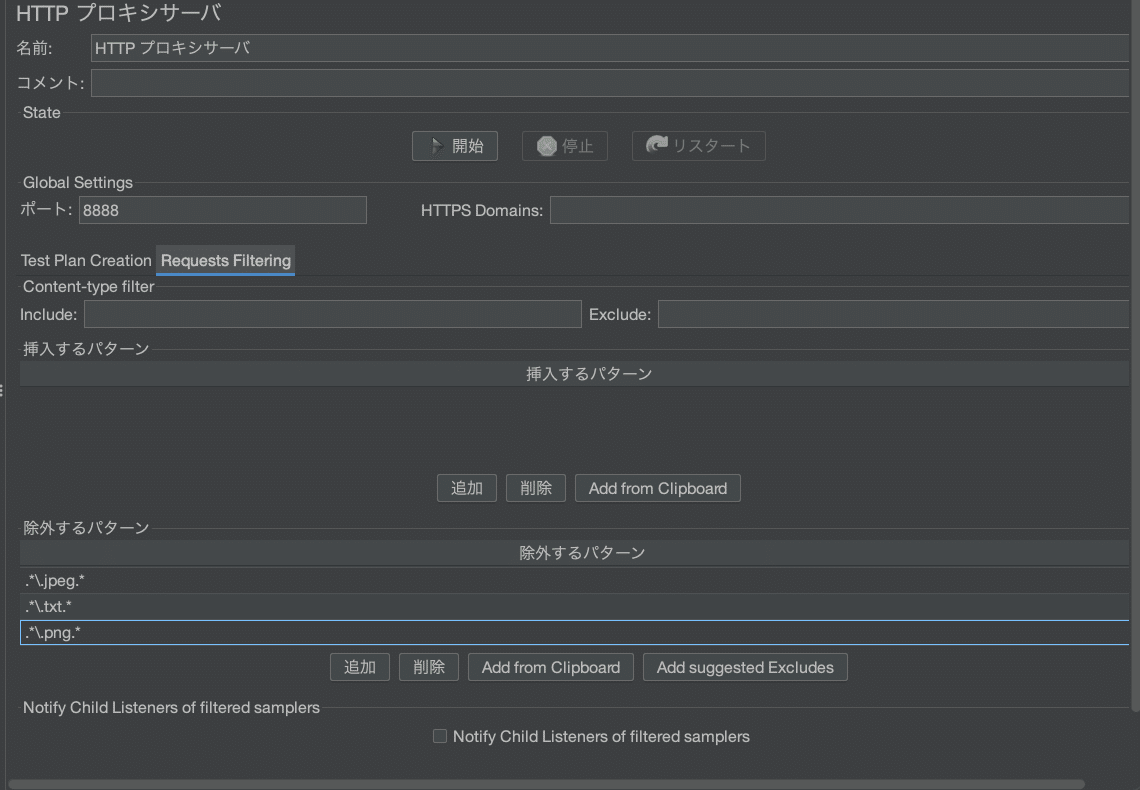
Task: Click Add from Clipboard for include patterns
Action: pos(657,488)
